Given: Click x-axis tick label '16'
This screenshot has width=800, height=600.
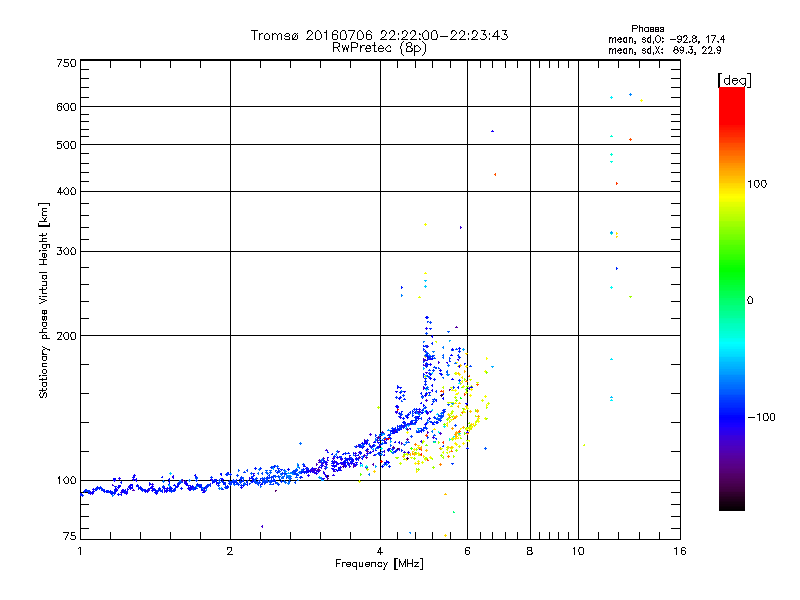Looking at the screenshot, I should coord(680,551).
